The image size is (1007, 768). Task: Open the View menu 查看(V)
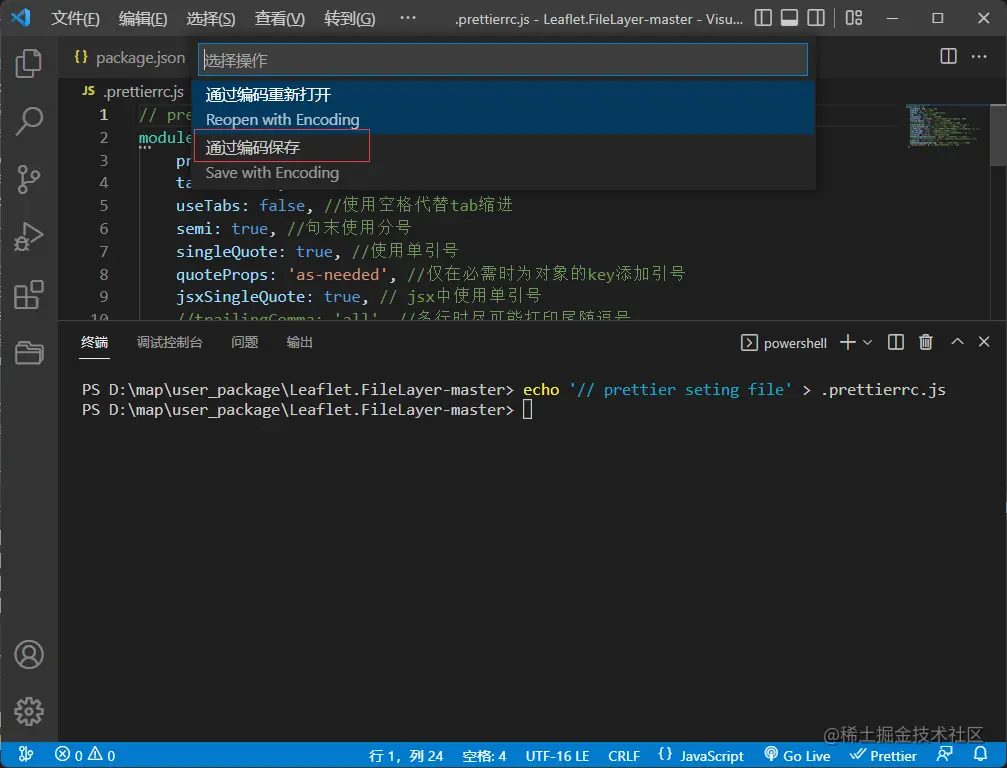click(x=280, y=19)
